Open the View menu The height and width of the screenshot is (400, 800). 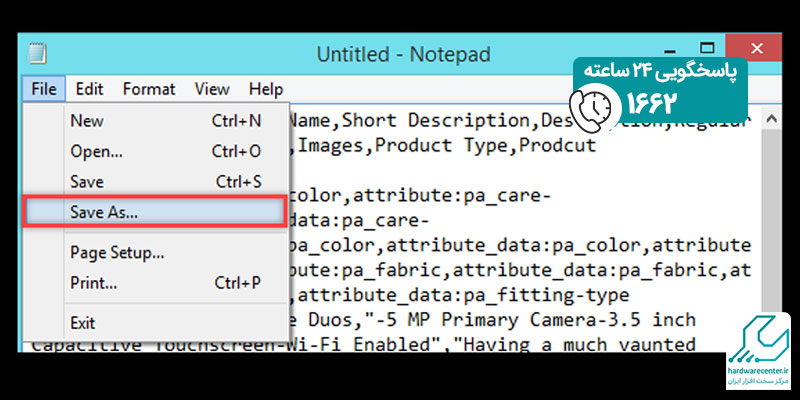[x=212, y=89]
